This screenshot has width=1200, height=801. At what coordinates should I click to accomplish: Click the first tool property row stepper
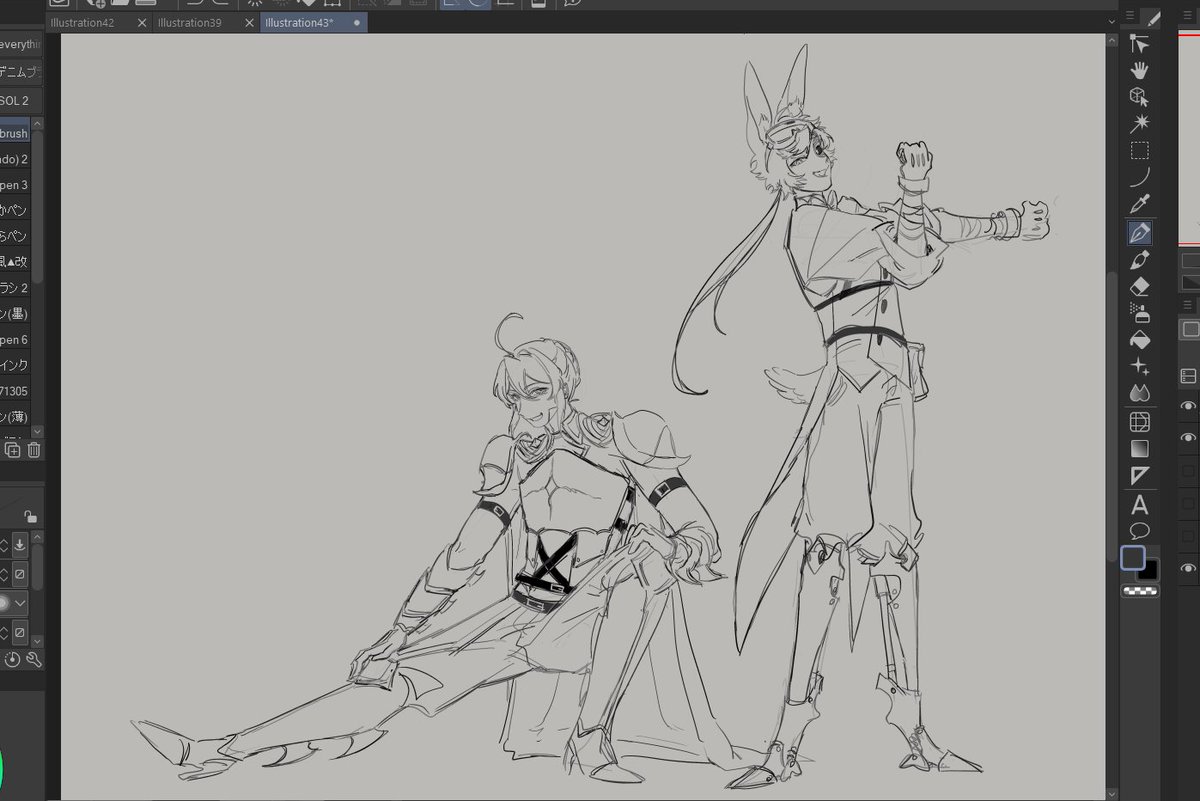[x=3, y=546]
